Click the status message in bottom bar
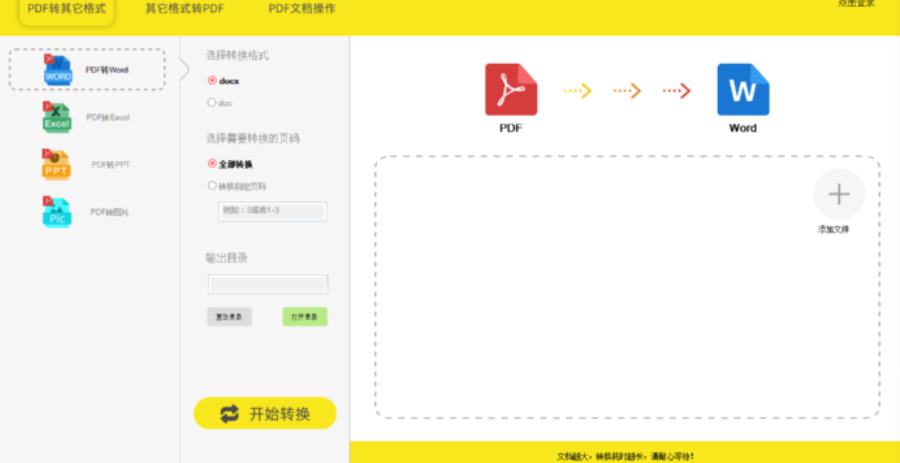This screenshot has height=463, width=900. 626,457
